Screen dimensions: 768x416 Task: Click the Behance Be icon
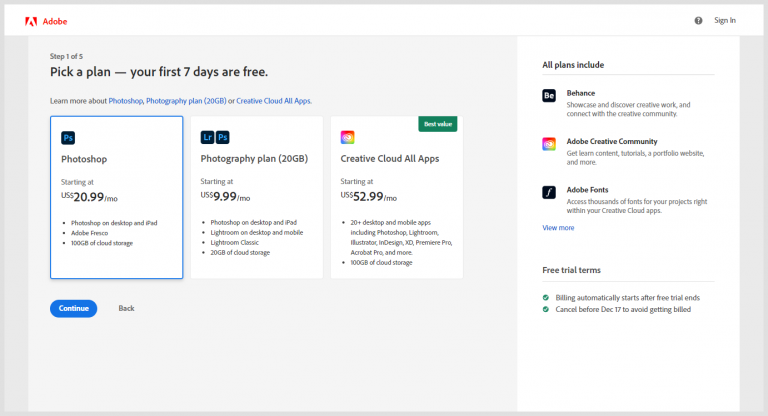pos(549,96)
